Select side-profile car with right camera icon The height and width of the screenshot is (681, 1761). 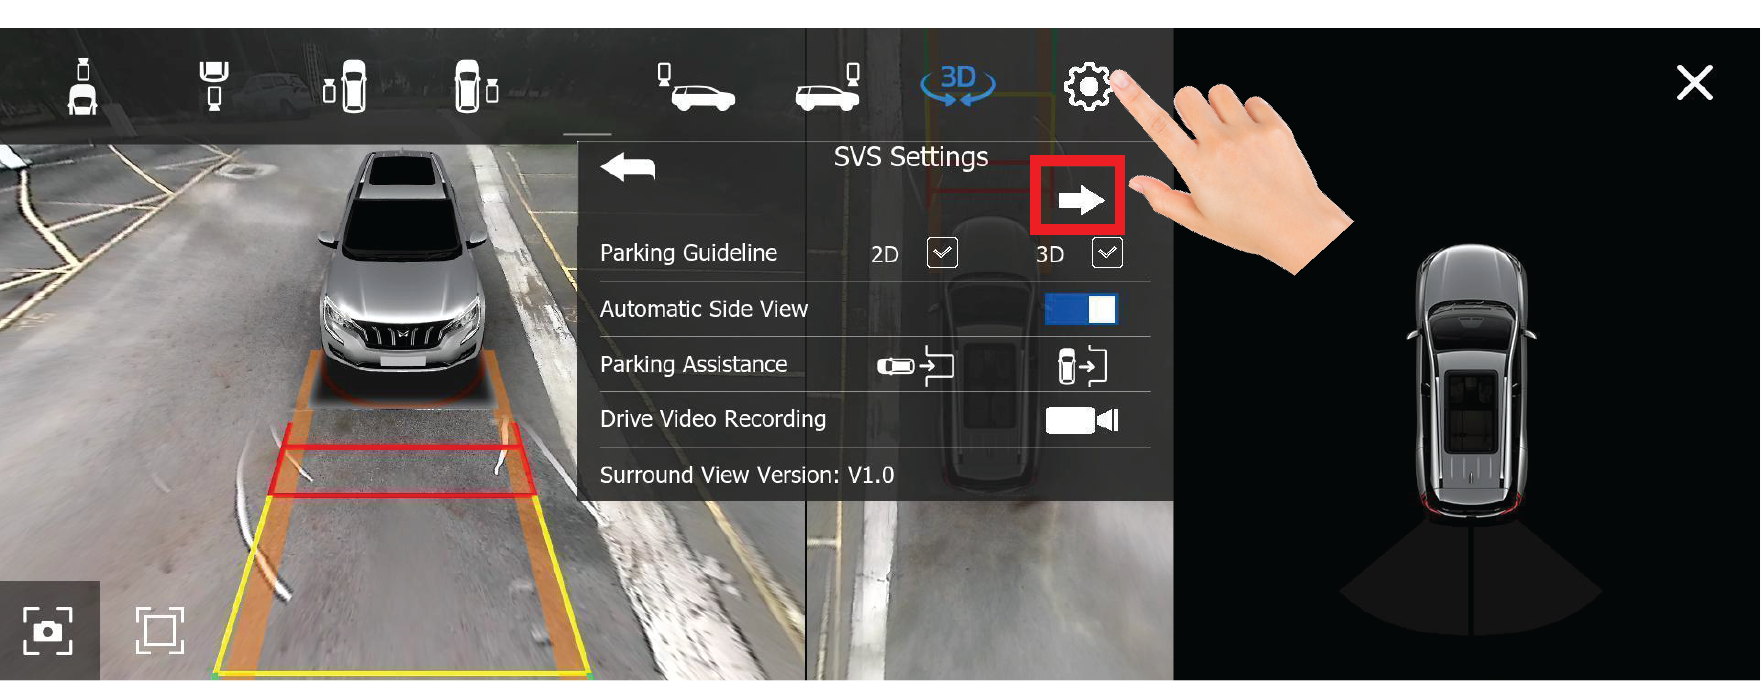click(828, 88)
